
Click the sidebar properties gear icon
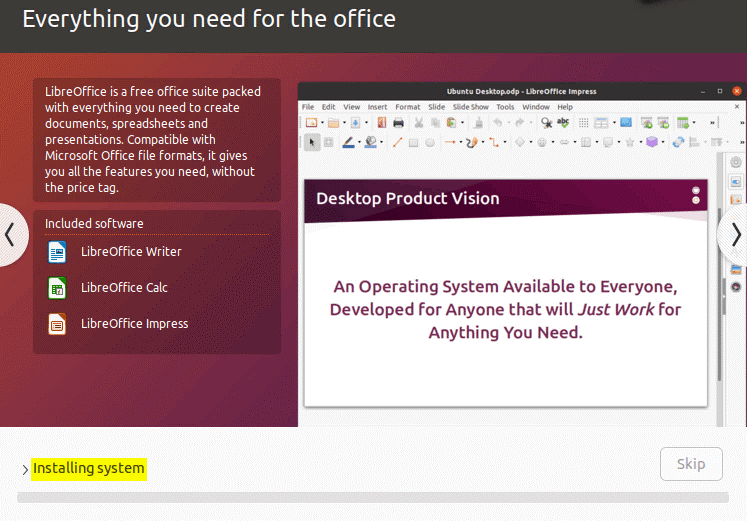[x=736, y=162]
